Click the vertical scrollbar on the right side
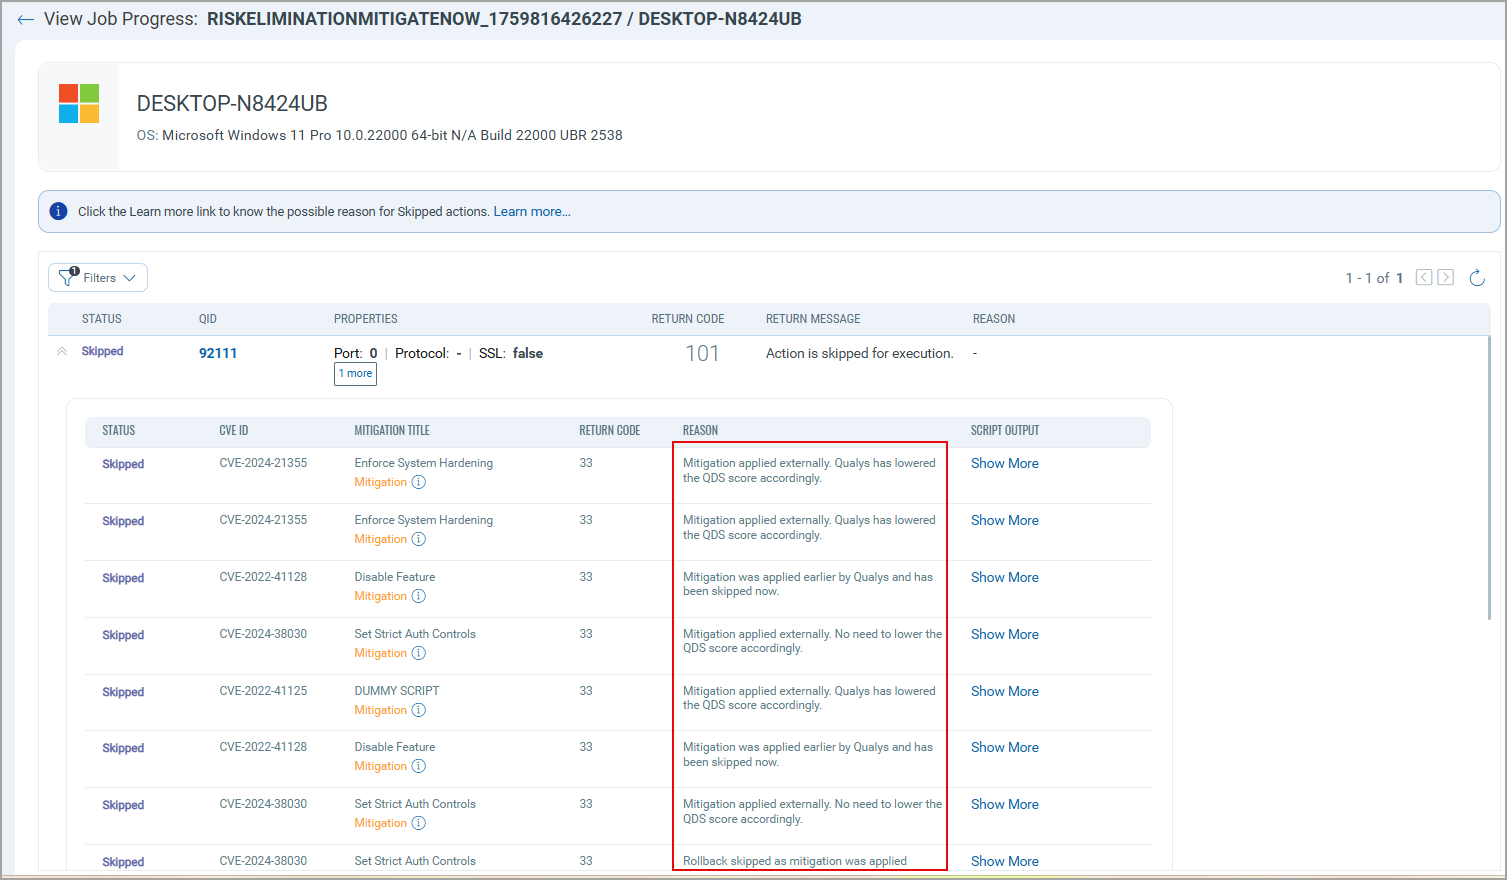Screen dimensions: 1507x880 (x=1489, y=480)
